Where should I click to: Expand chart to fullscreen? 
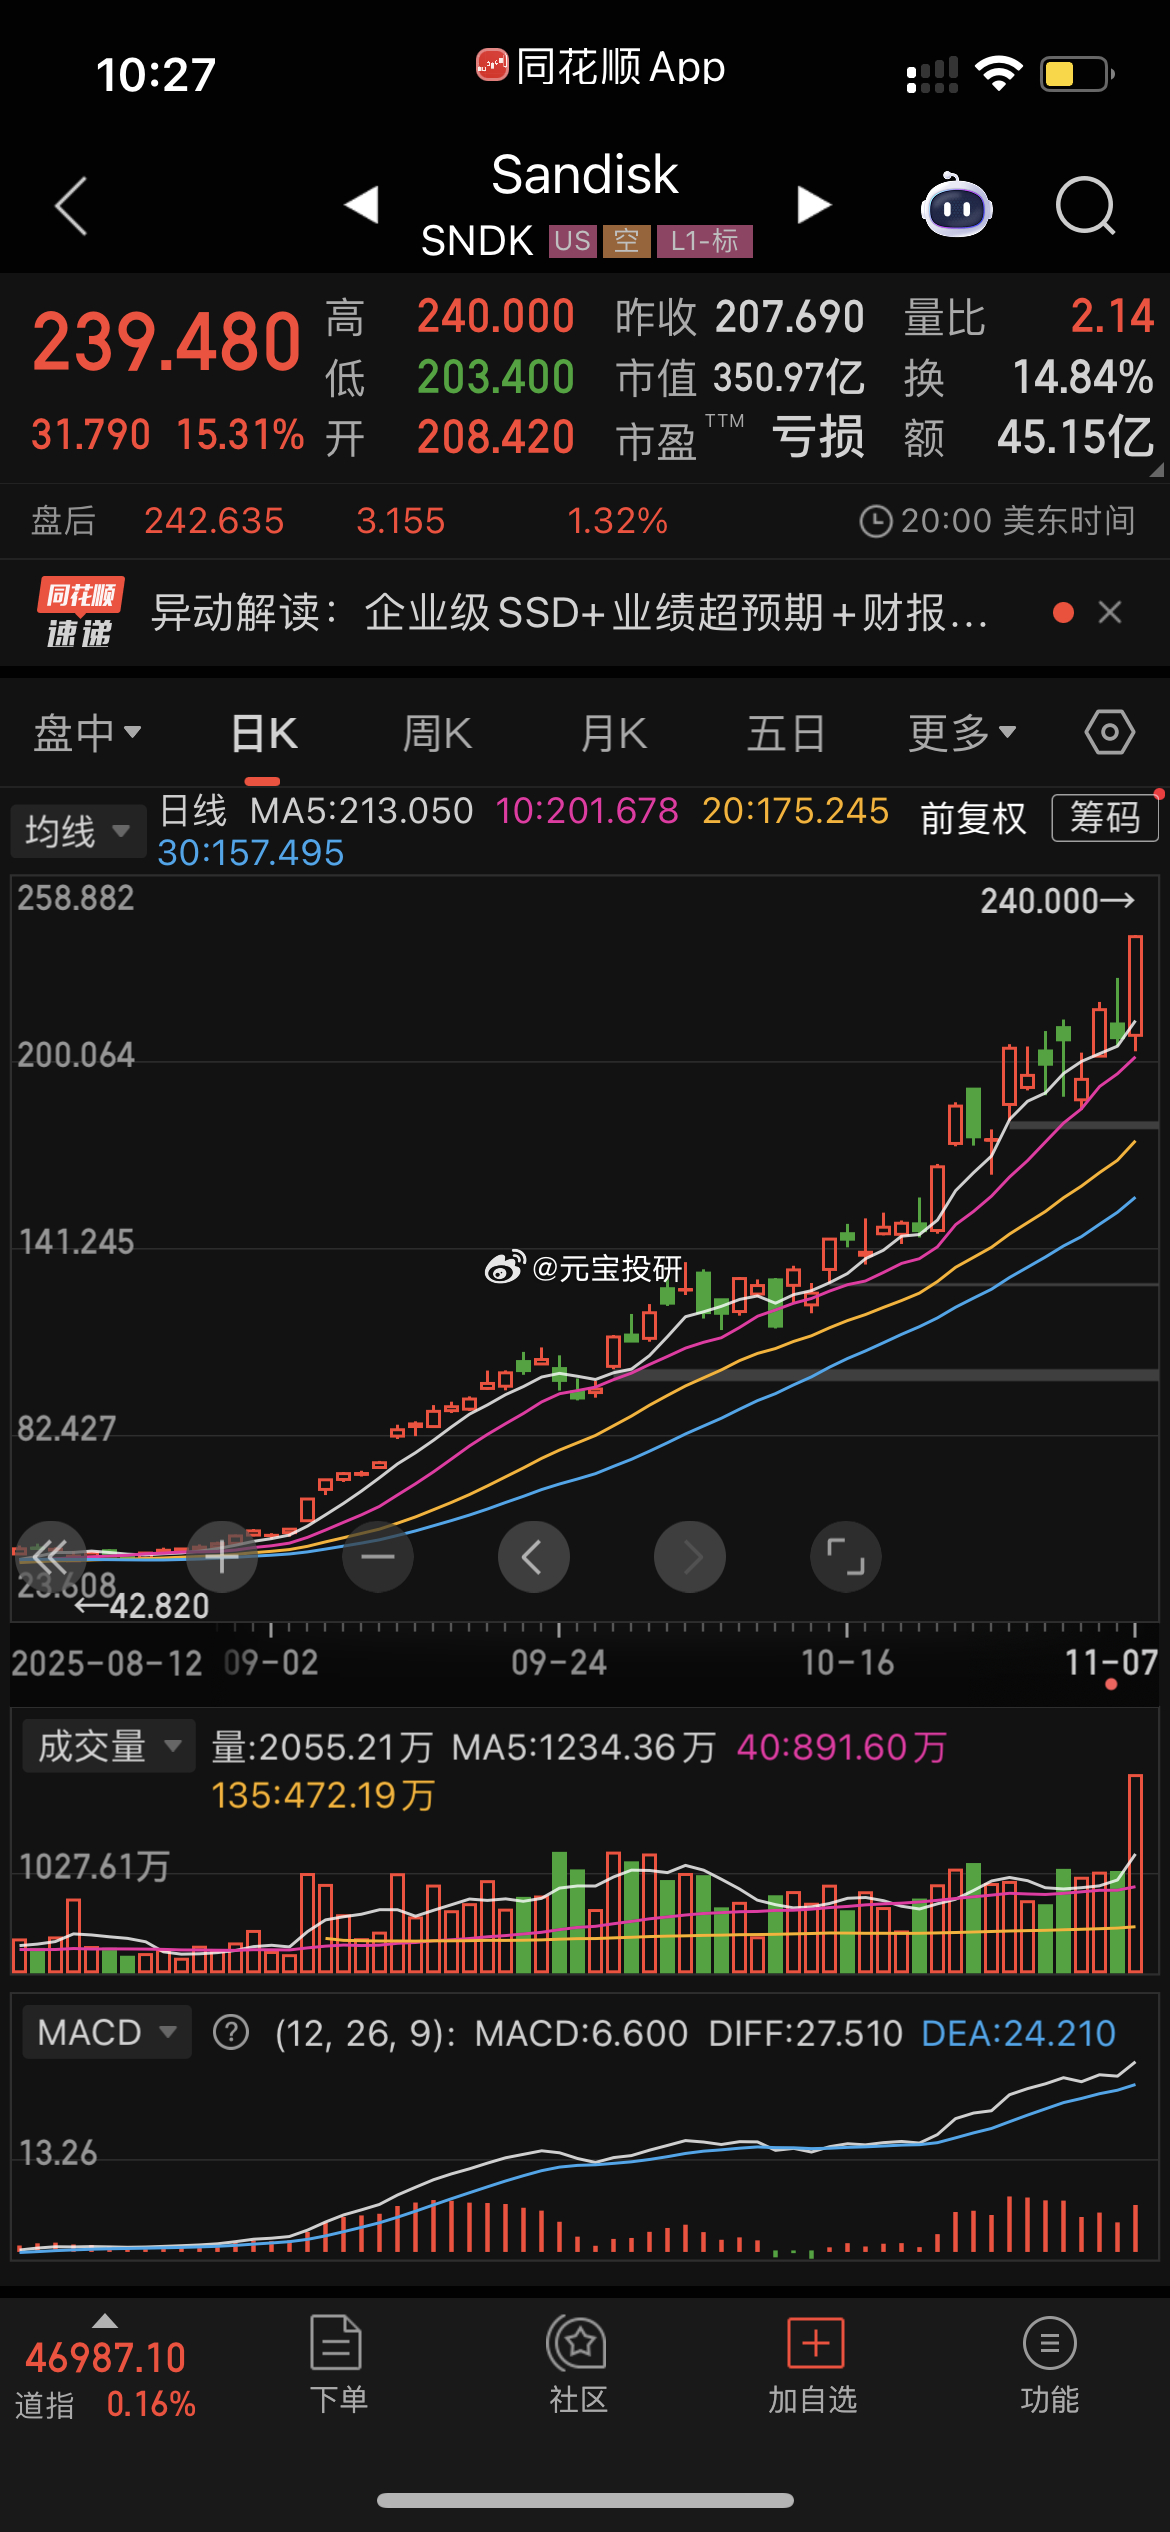(846, 1556)
